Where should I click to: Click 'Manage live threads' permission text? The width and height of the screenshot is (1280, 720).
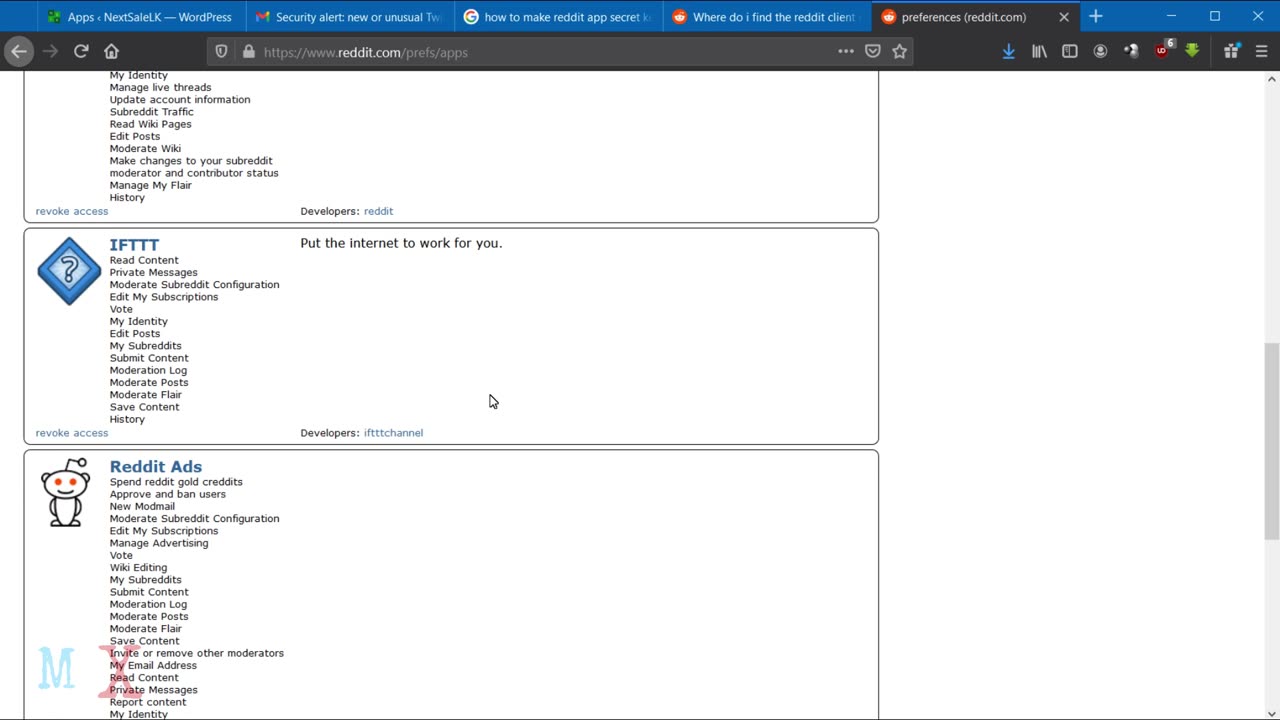(x=161, y=88)
